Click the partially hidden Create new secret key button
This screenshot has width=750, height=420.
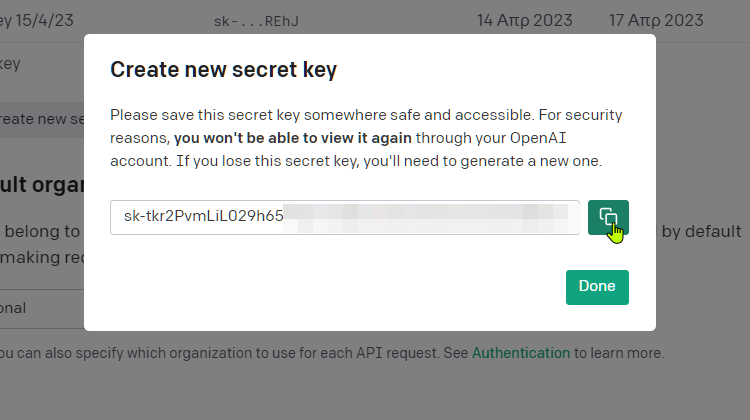42,119
